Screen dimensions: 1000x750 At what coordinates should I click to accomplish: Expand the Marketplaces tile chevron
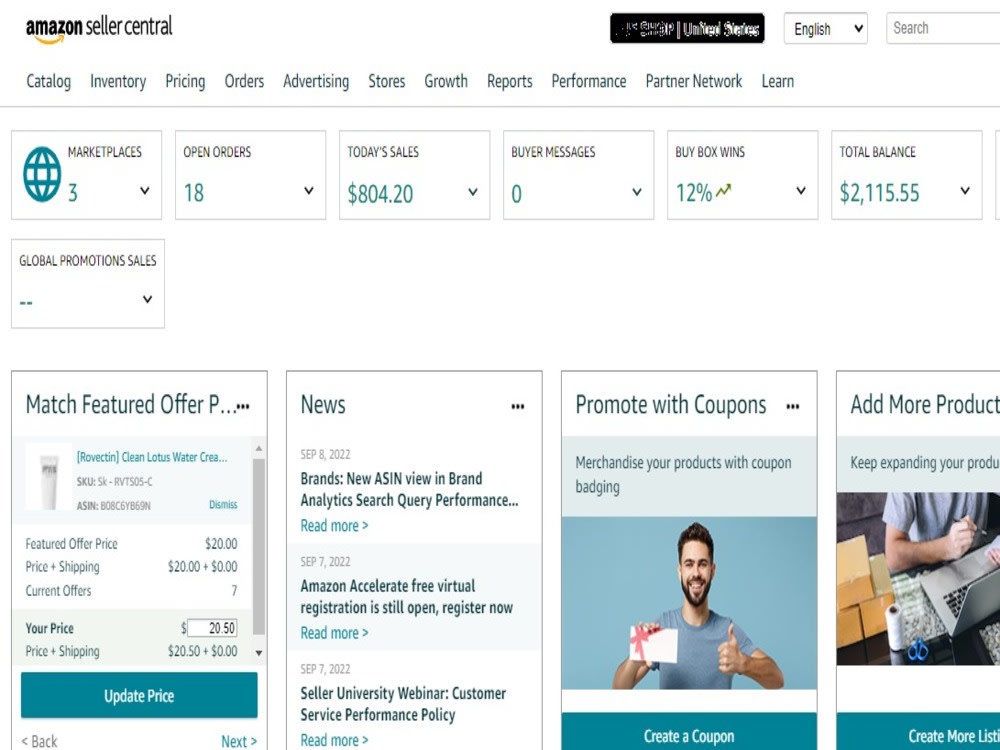tap(145, 191)
